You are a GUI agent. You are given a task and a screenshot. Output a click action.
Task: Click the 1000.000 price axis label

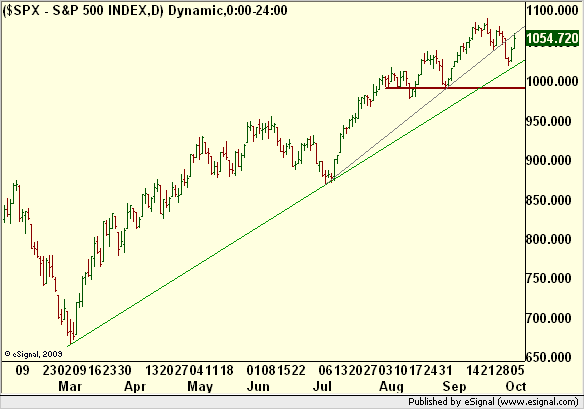pyautogui.click(x=552, y=81)
